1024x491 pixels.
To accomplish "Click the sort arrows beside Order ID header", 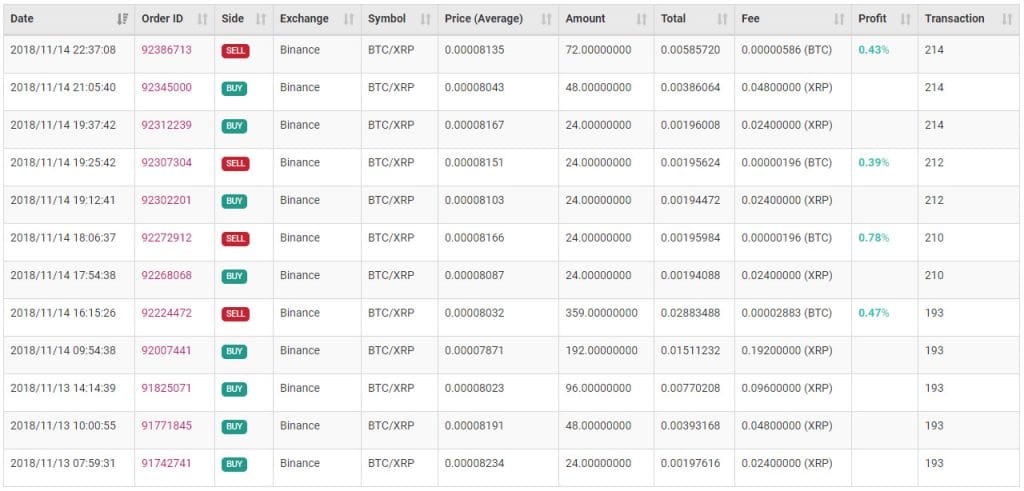I will pos(202,19).
